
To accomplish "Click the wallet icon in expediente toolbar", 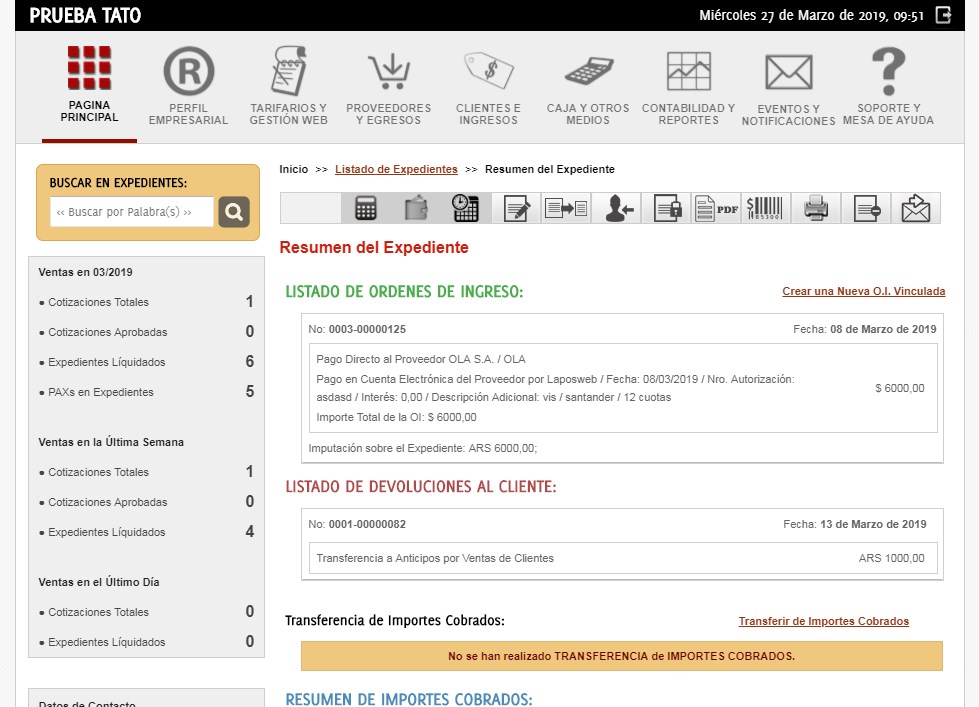I will coord(416,208).
